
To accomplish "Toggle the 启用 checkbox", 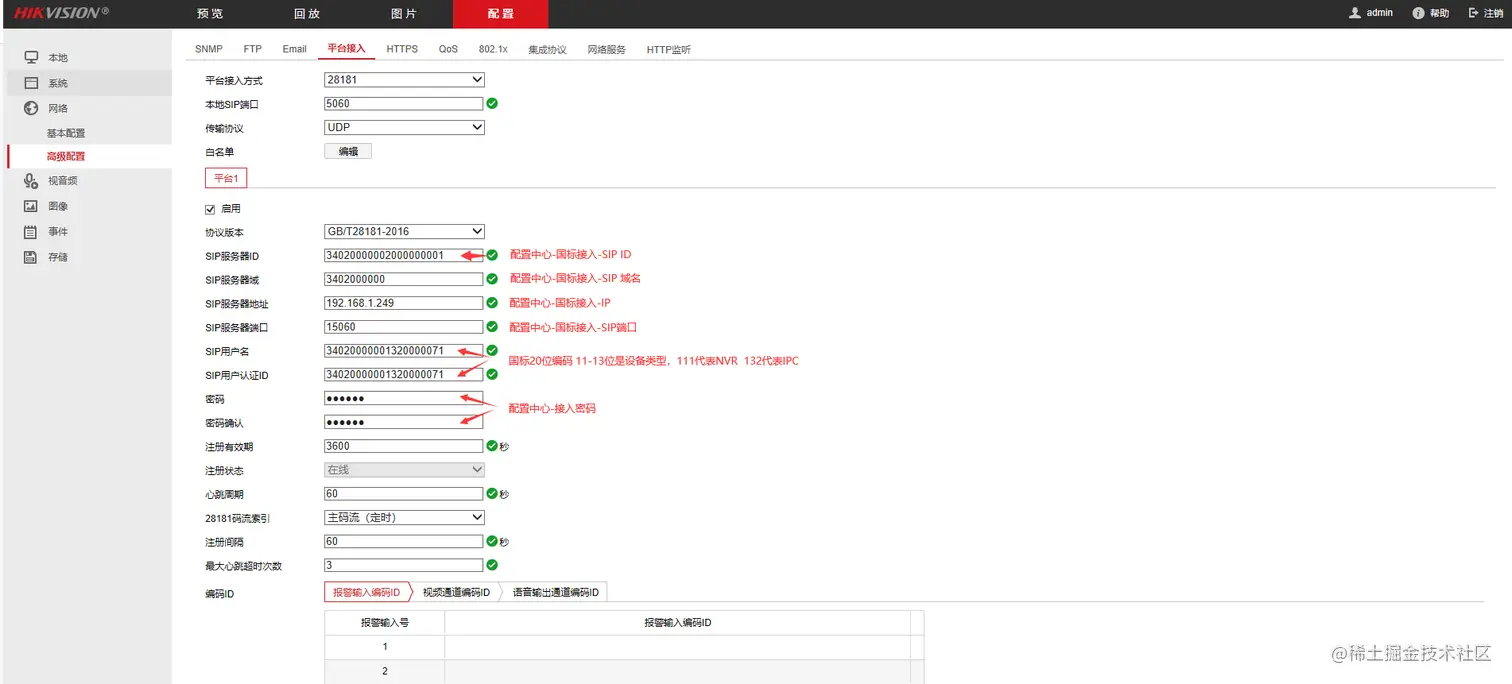I will (x=210, y=209).
